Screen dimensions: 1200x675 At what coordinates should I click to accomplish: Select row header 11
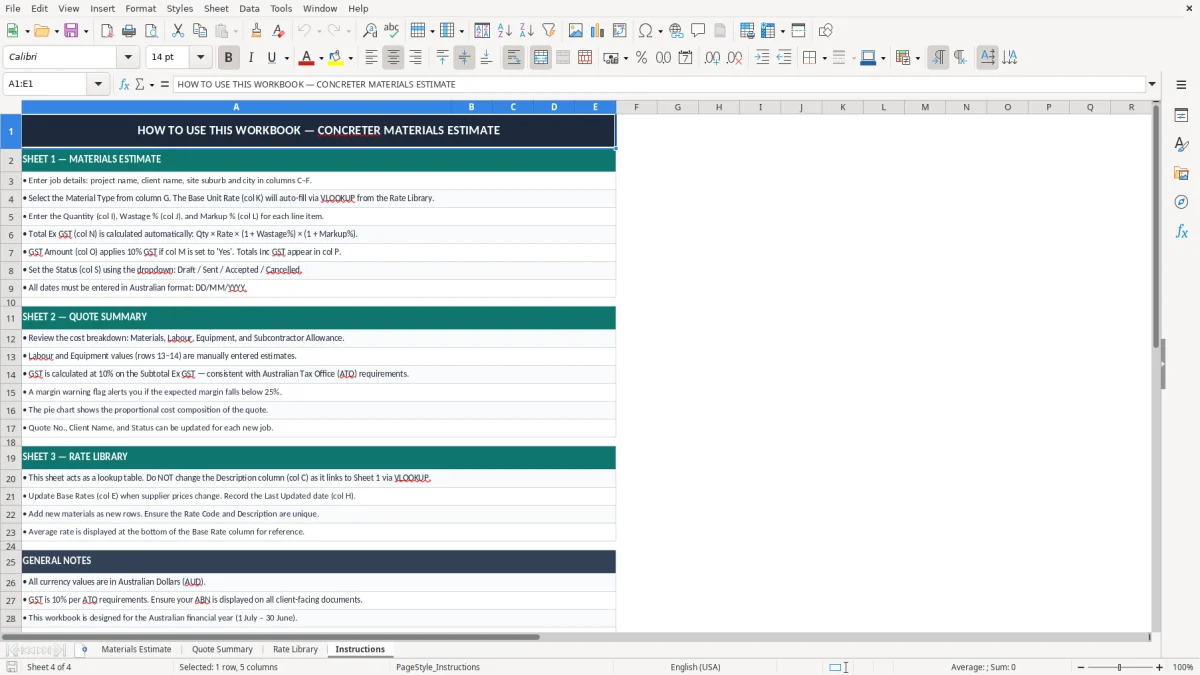(x=11, y=318)
